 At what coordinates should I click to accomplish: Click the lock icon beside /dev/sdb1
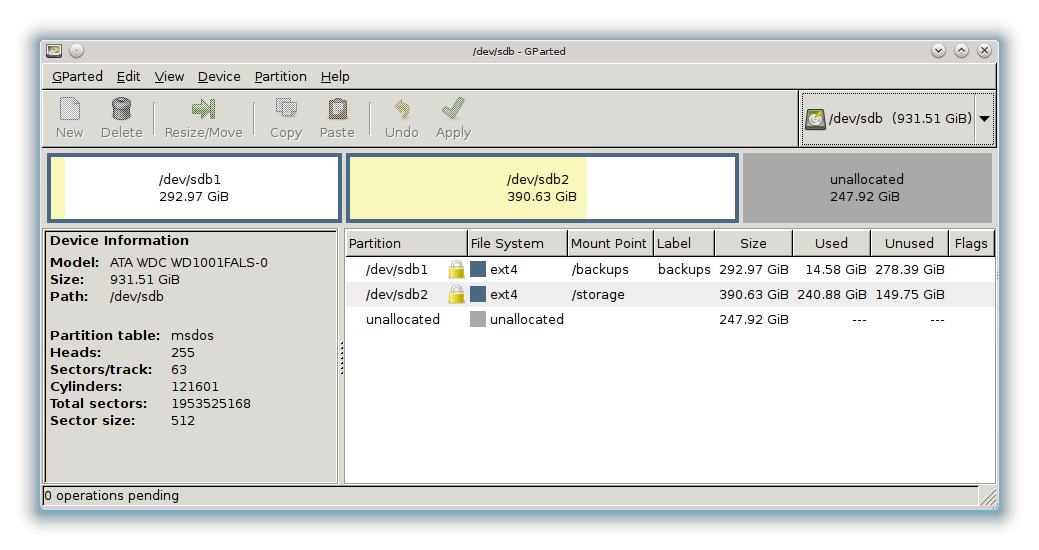pos(456,270)
